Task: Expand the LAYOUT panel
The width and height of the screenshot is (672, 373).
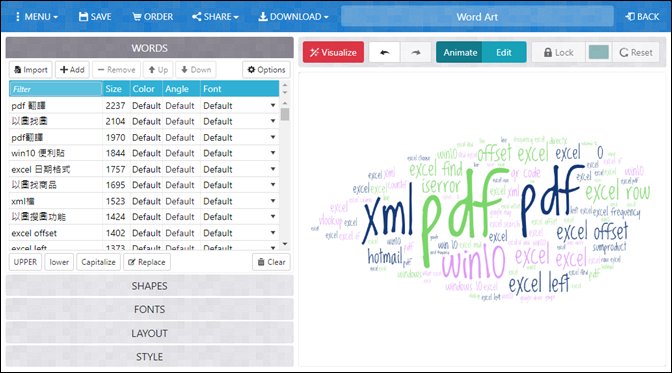Action: pos(149,333)
